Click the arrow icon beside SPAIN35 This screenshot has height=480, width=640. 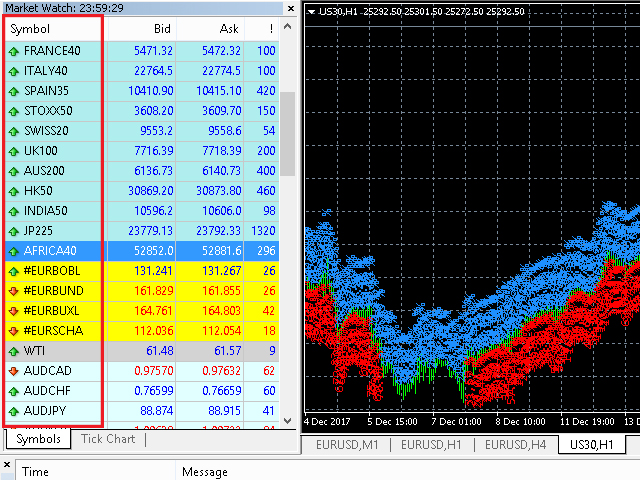click(14, 91)
